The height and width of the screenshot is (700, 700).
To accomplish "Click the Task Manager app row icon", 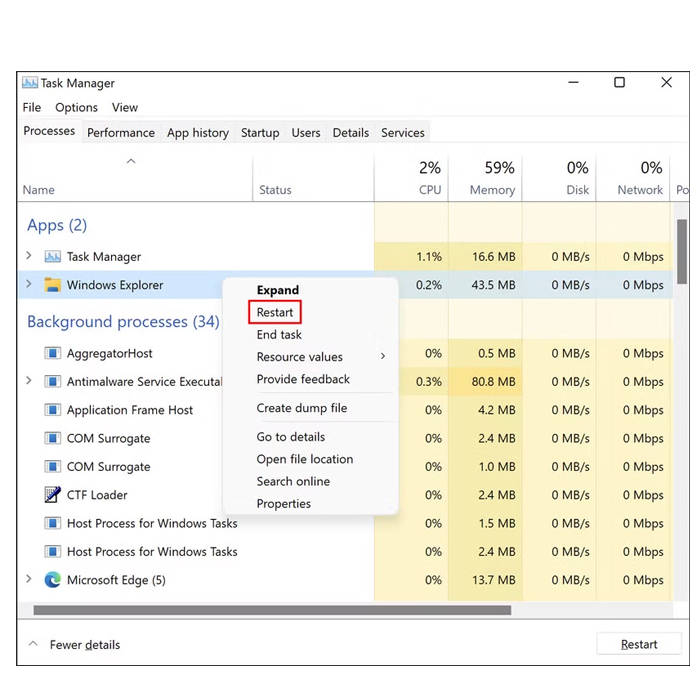I will (x=53, y=257).
